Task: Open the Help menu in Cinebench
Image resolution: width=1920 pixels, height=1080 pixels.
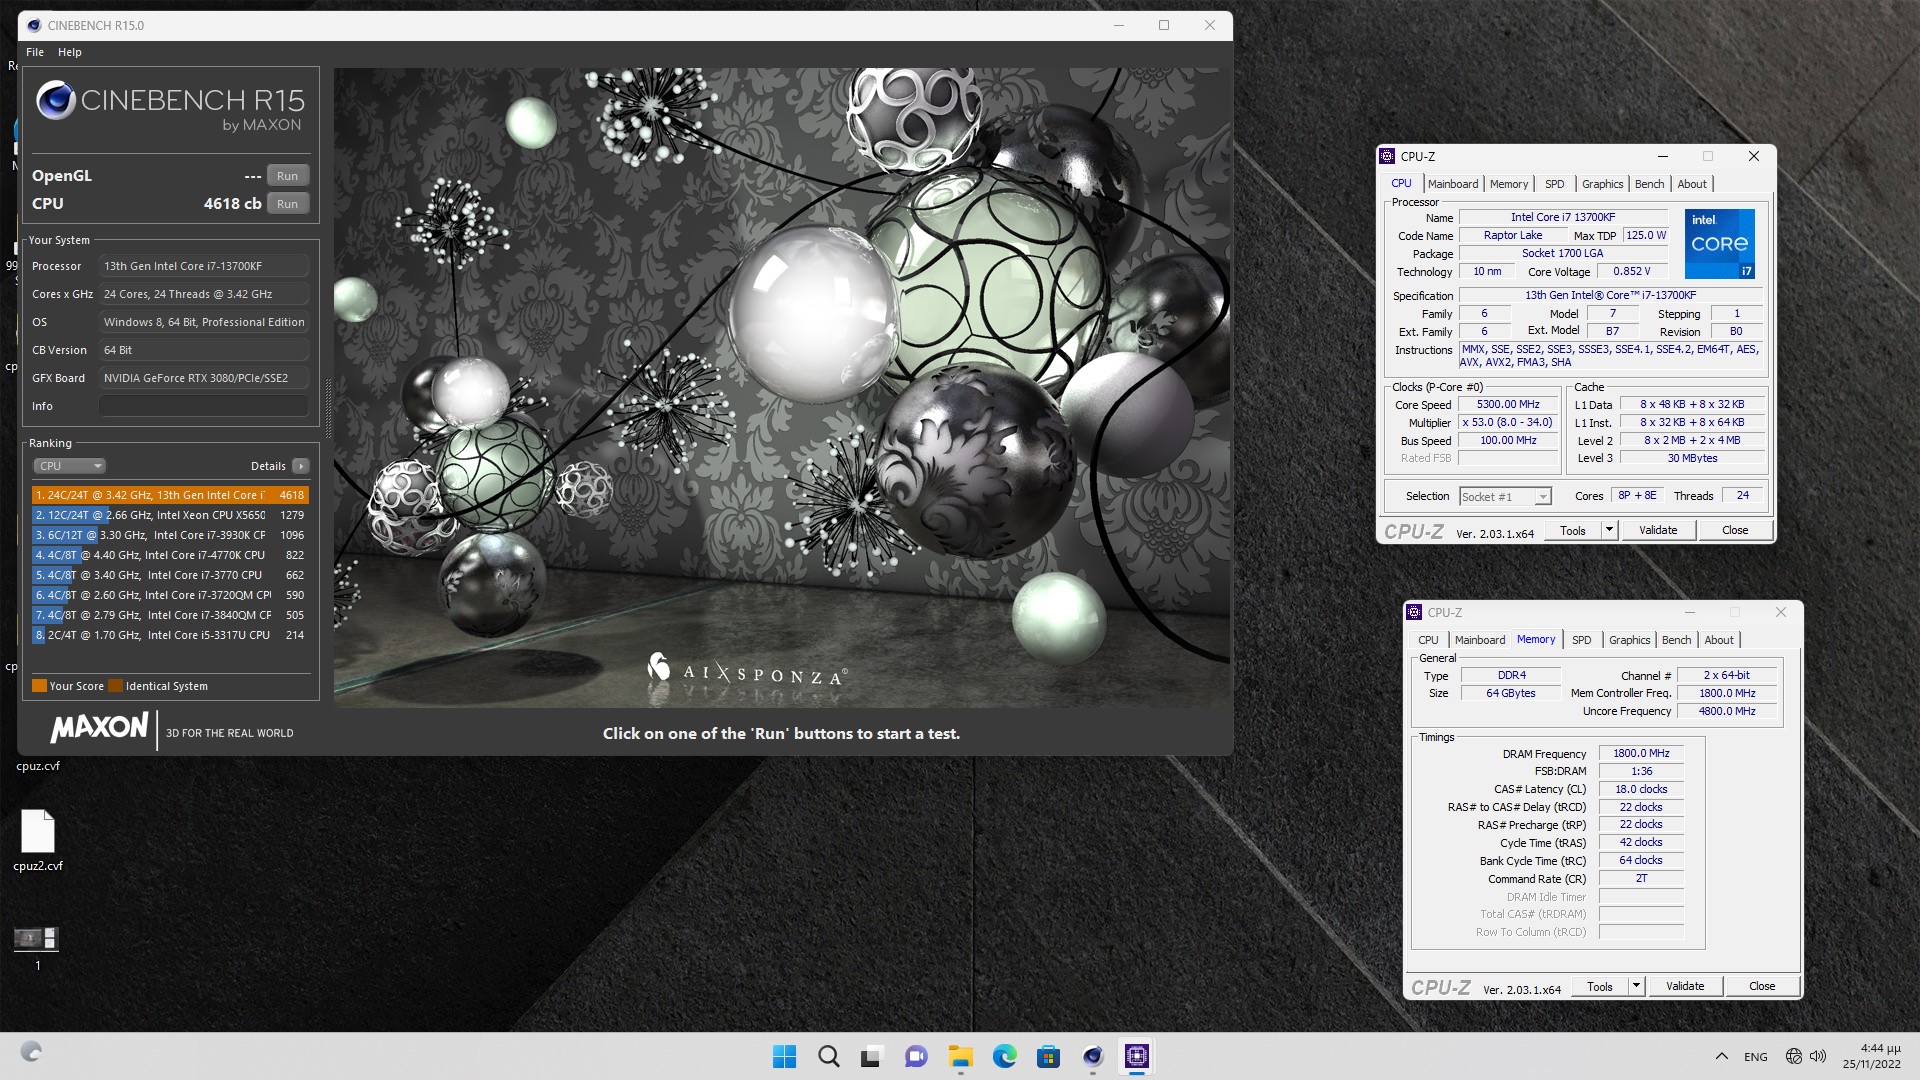Action: (x=70, y=52)
